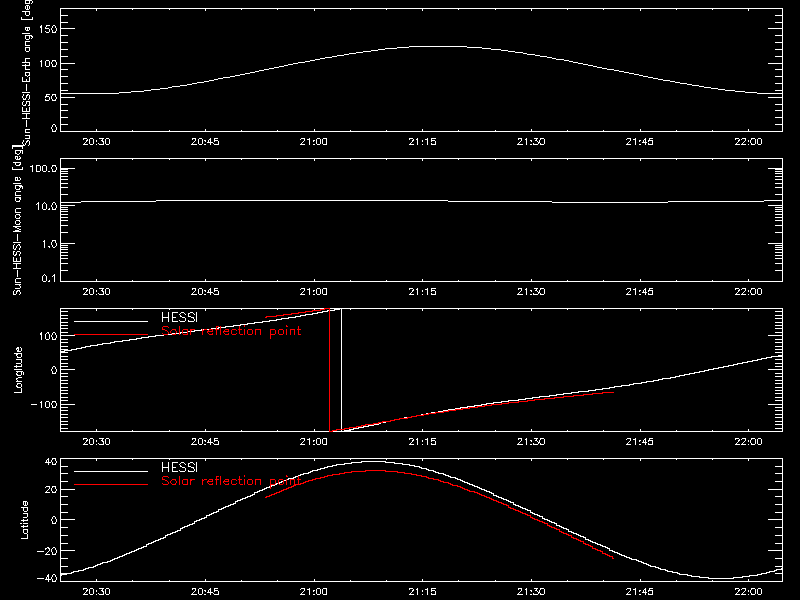800x600 pixels.
Task: Click the Sun-HESSI-Moon angle axis label
Action: coord(17,220)
